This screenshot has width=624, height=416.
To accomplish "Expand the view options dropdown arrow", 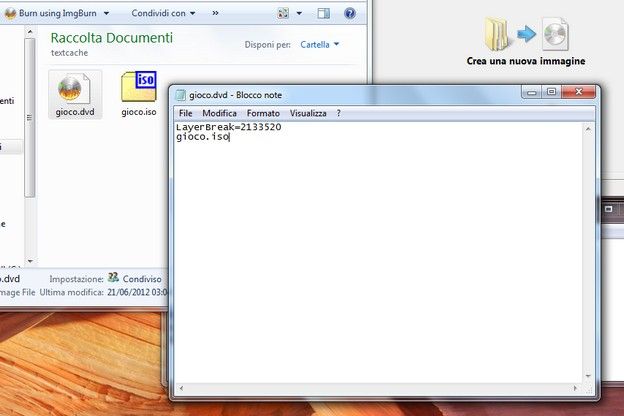I will 299,14.
